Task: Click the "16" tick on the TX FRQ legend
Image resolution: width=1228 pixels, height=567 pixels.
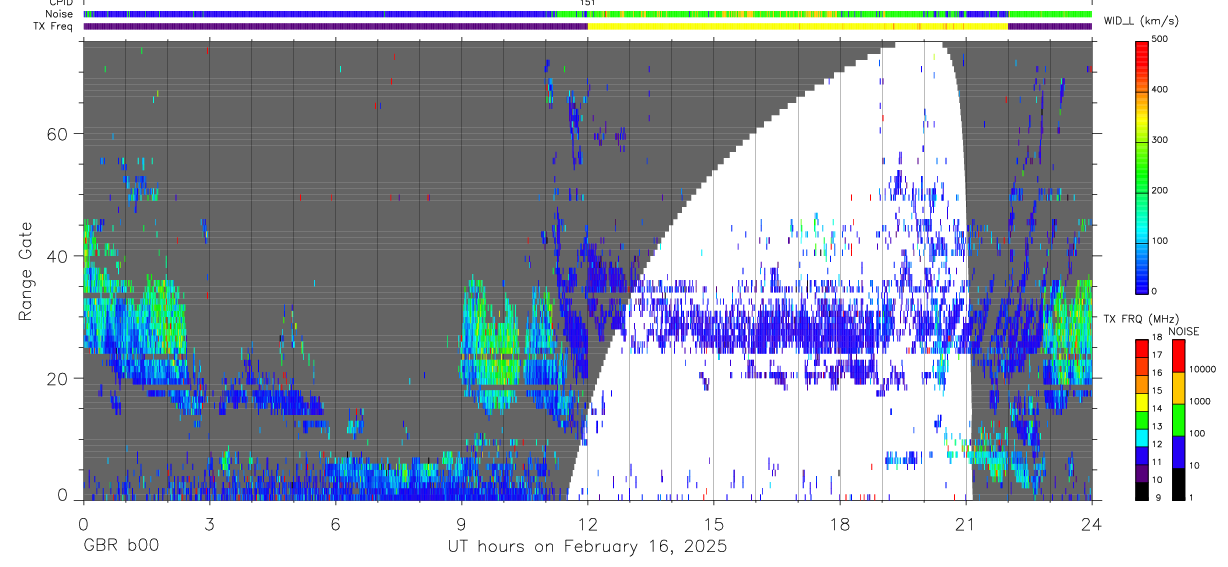Action: [1159, 373]
